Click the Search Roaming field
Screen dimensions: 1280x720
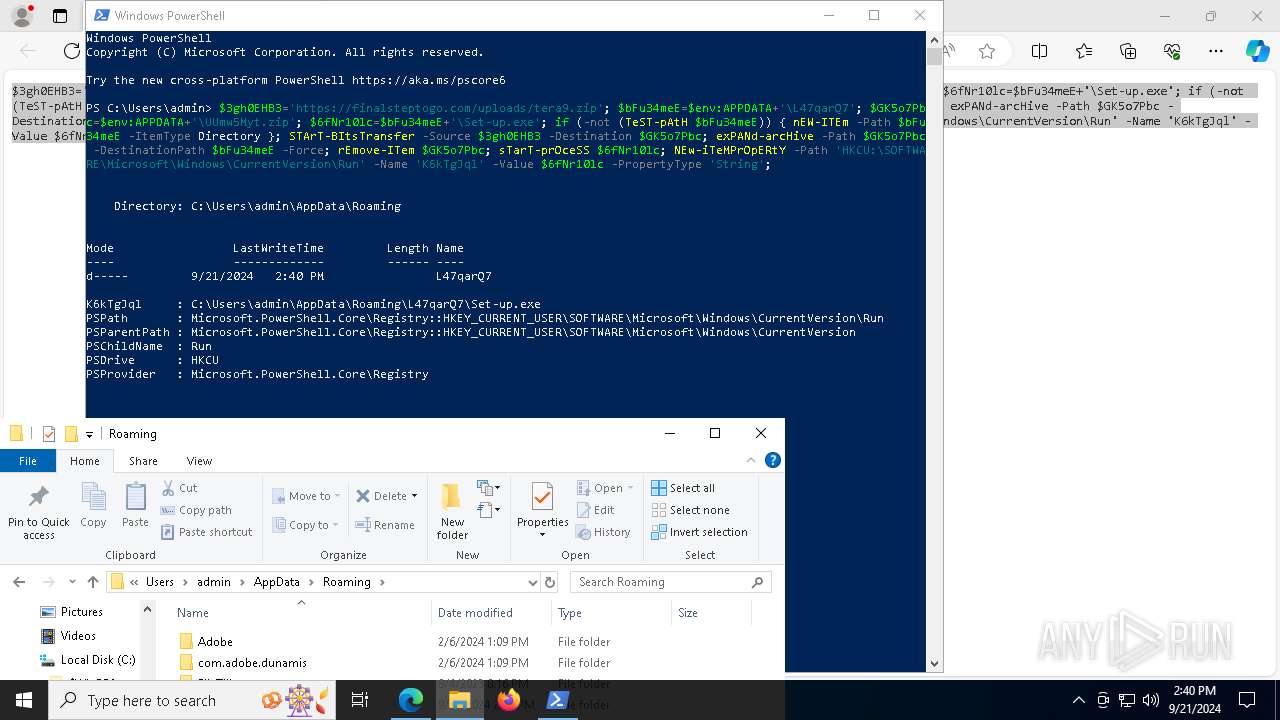[670, 582]
